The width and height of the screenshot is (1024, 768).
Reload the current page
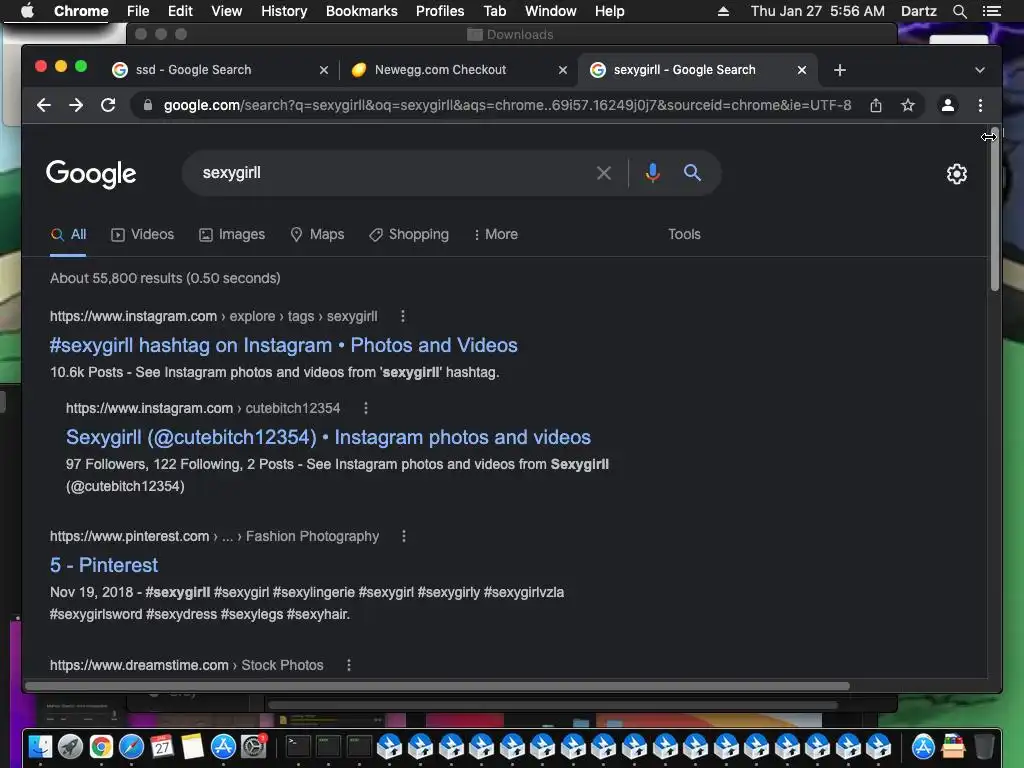click(108, 105)
